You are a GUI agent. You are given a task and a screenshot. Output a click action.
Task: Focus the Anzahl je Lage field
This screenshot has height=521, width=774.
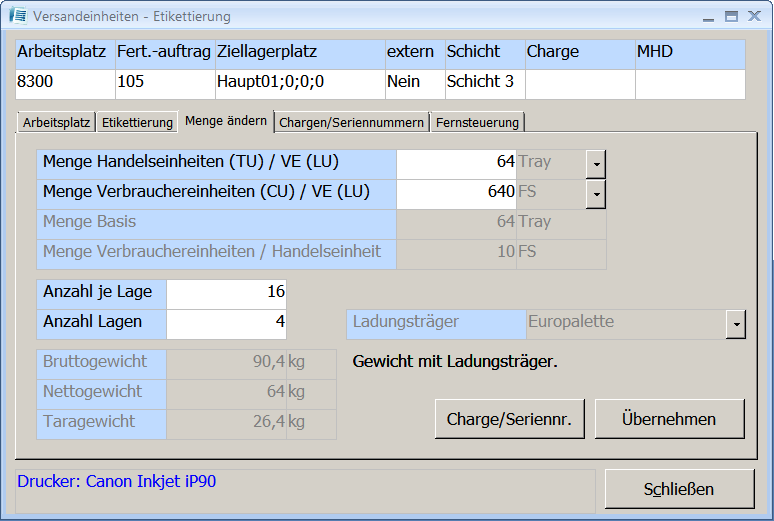tap(226, 293)
